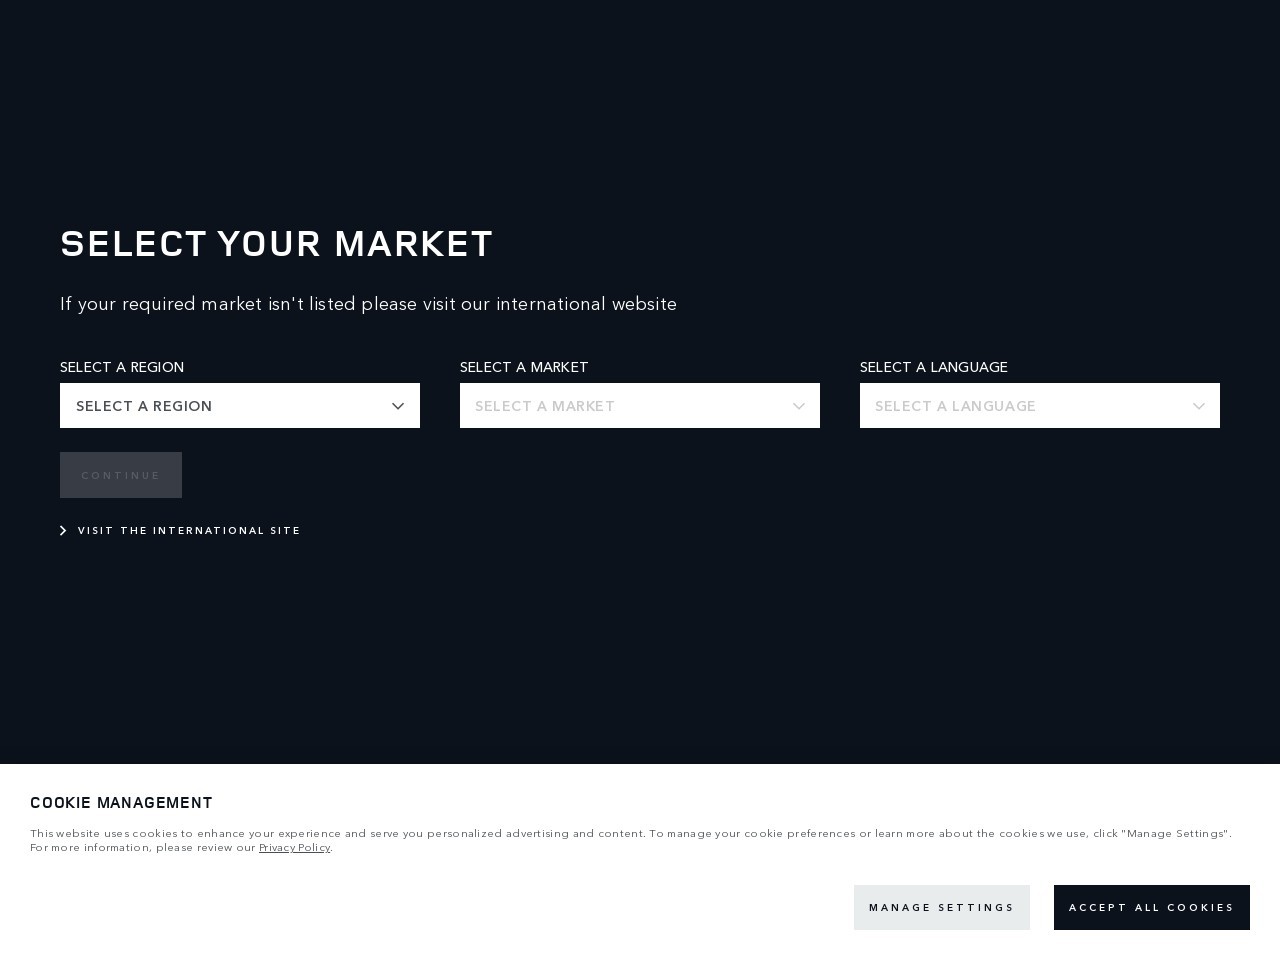Click the disabled Continue button
This screenshot has width=1280, height=960.
click(121, 475)
